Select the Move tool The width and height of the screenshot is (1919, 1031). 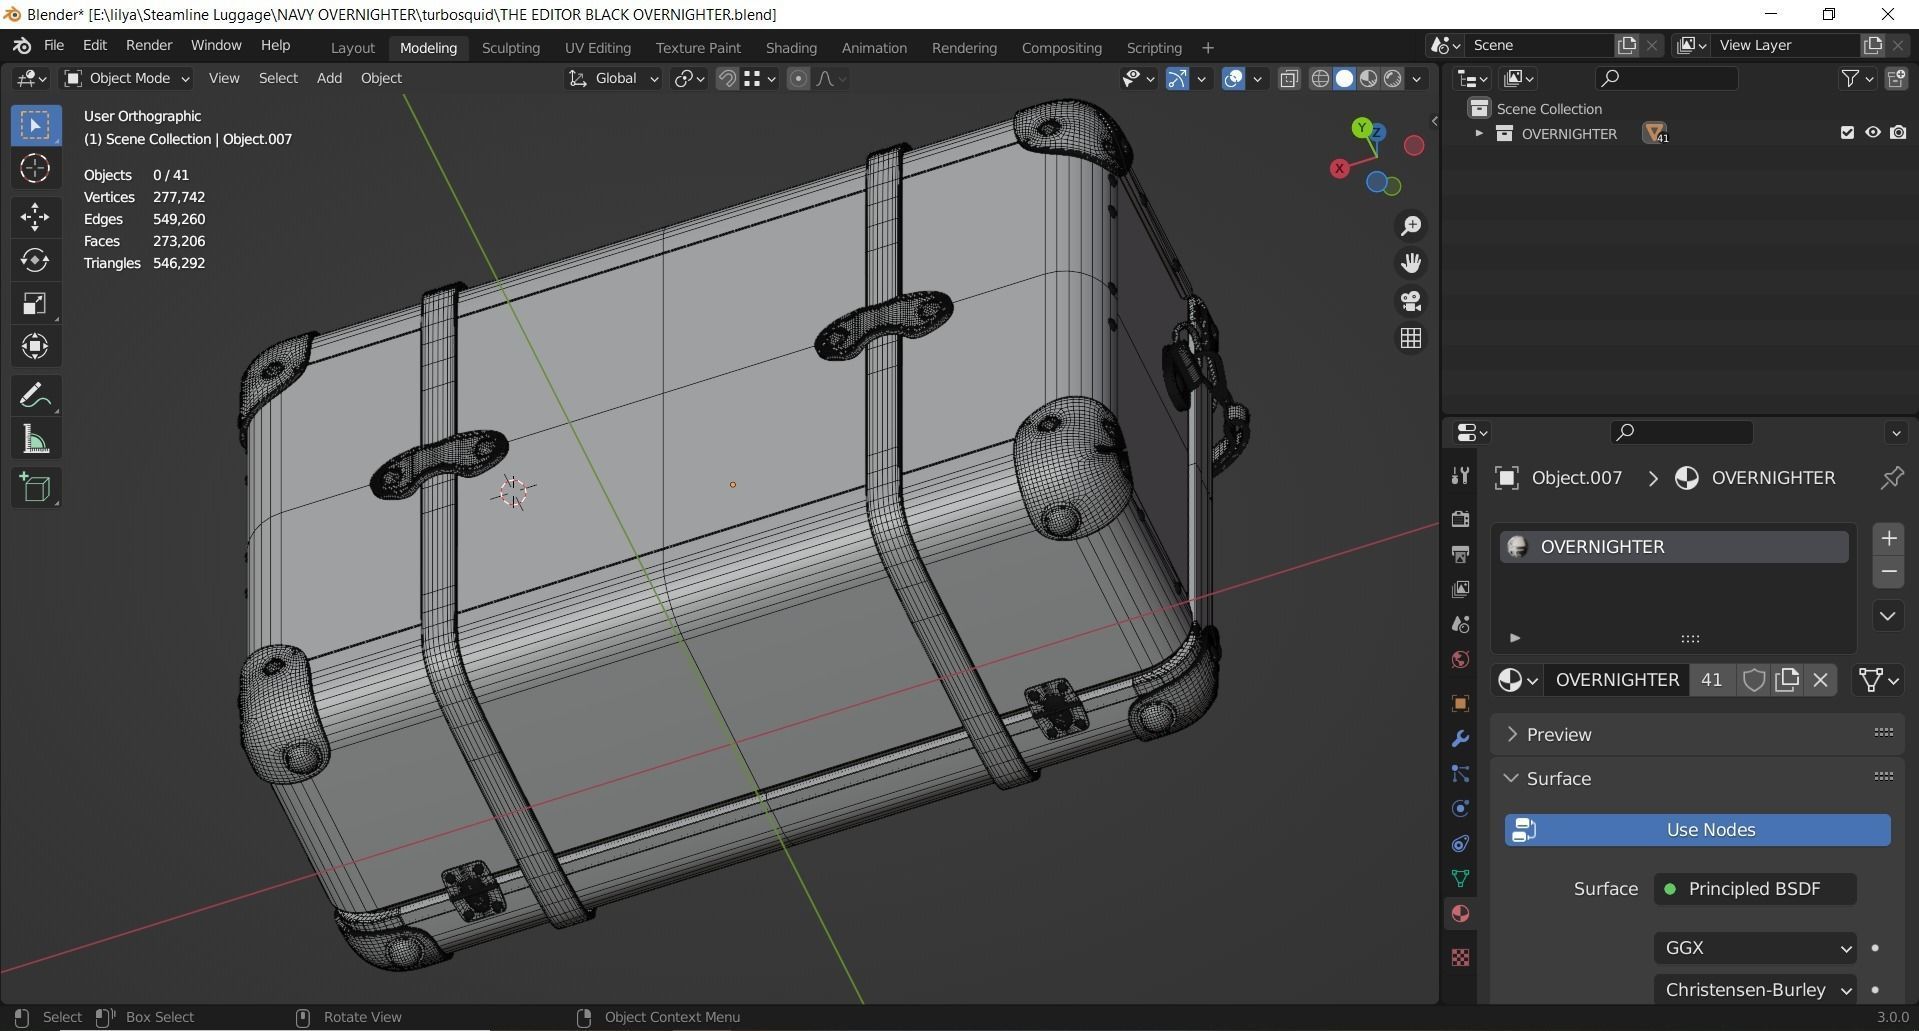35,216
